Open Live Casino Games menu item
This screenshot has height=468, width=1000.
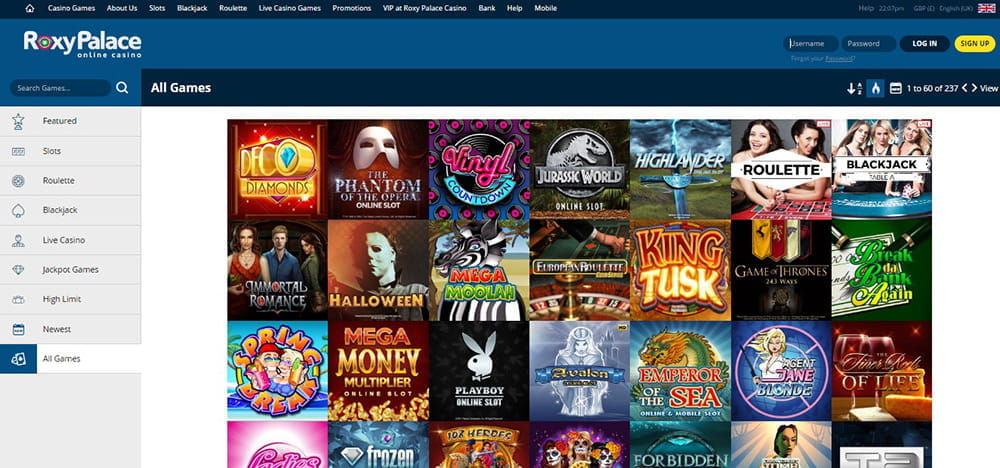[290, 8]
